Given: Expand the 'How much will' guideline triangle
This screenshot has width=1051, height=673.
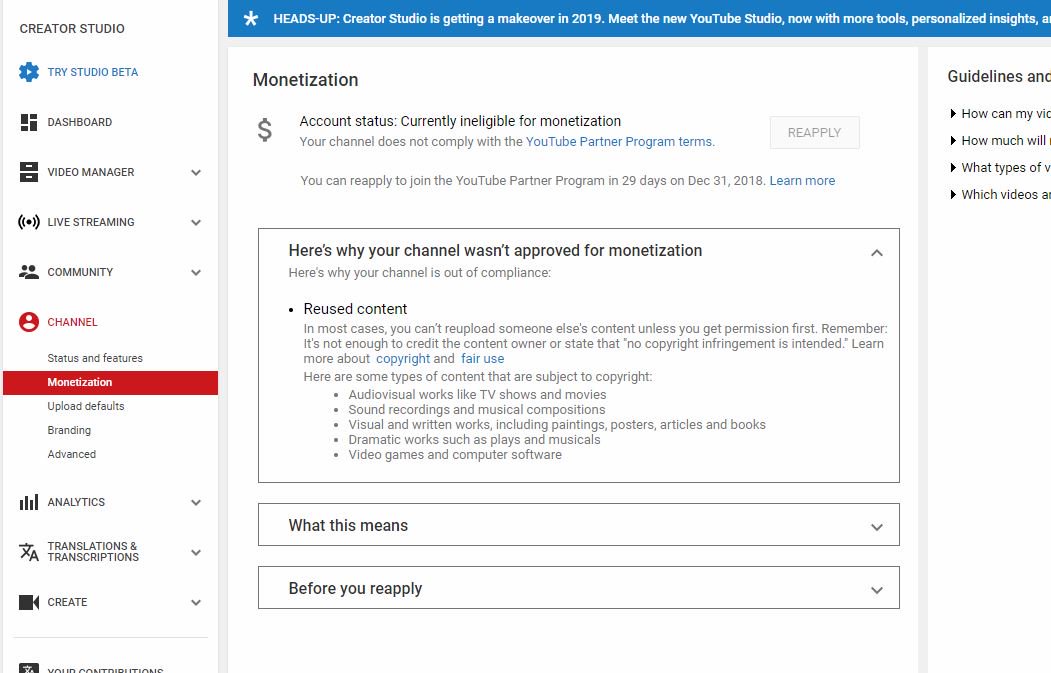Looking at the screenshot, I should 953,141.
